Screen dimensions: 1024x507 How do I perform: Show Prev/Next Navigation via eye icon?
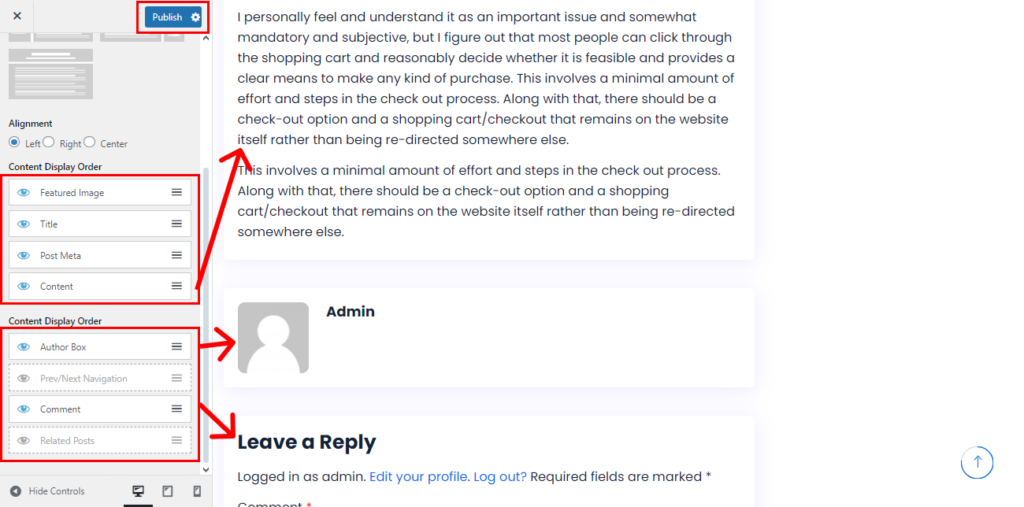(24, 379)
